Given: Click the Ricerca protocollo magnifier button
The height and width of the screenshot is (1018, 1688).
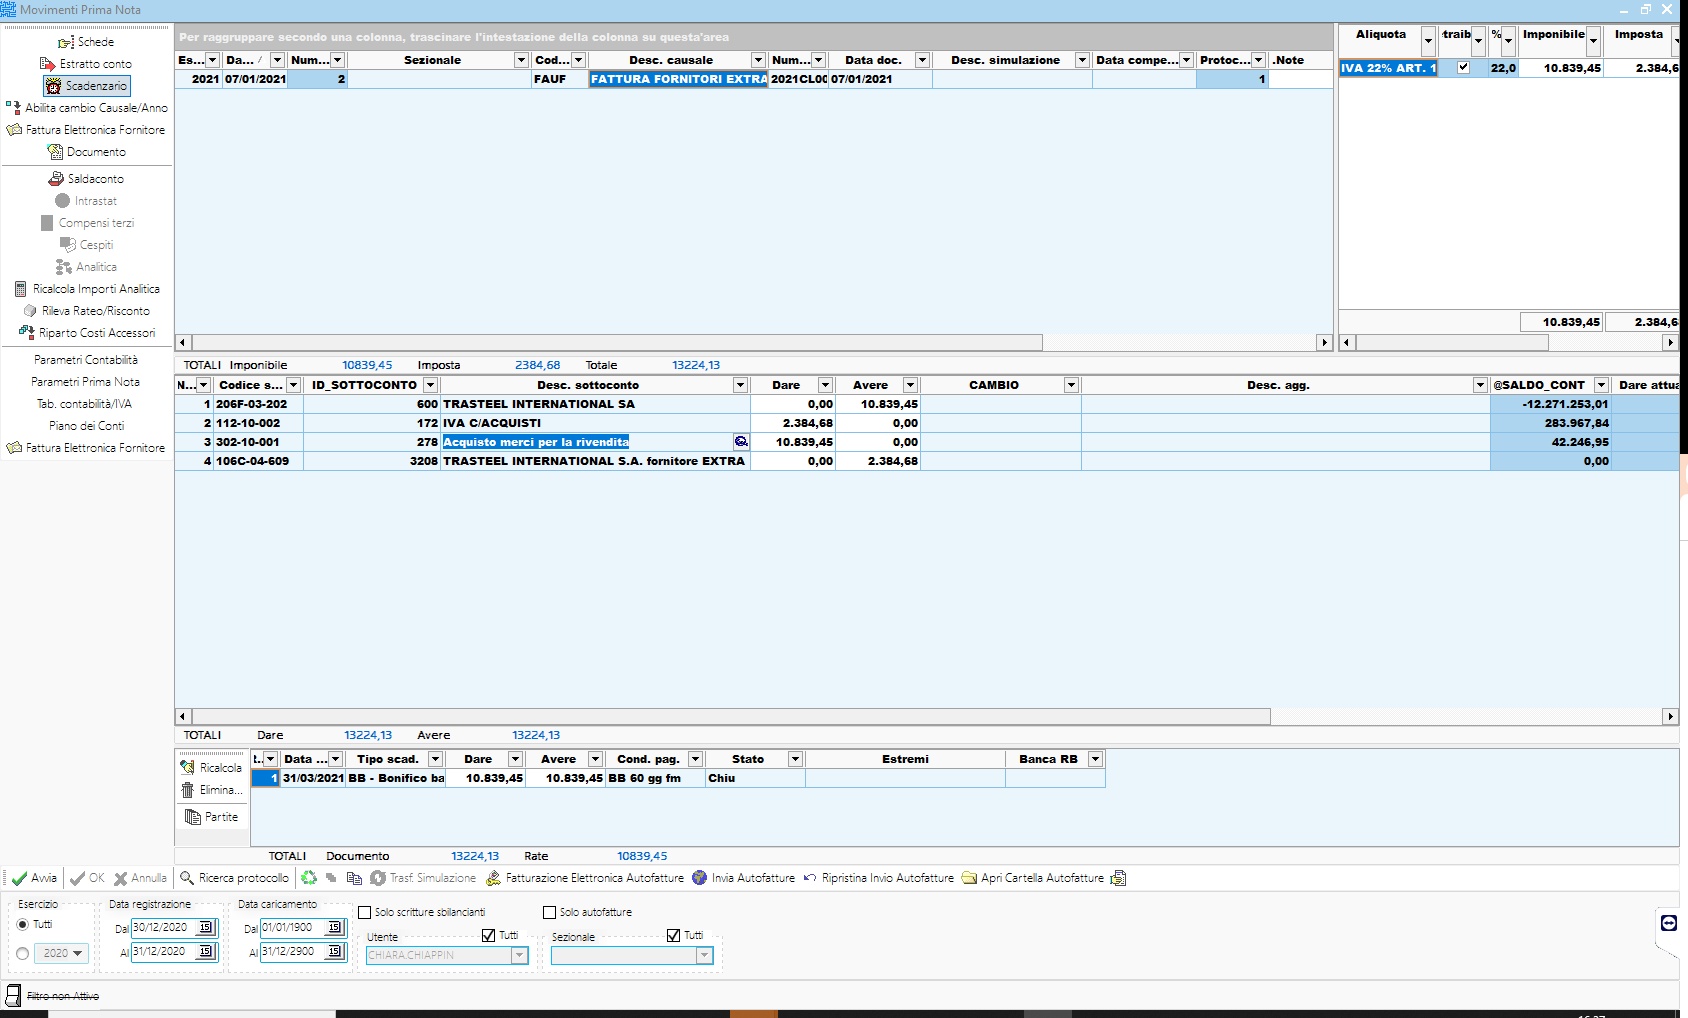Looking at the screenshot, I should [x=234, y=878].
